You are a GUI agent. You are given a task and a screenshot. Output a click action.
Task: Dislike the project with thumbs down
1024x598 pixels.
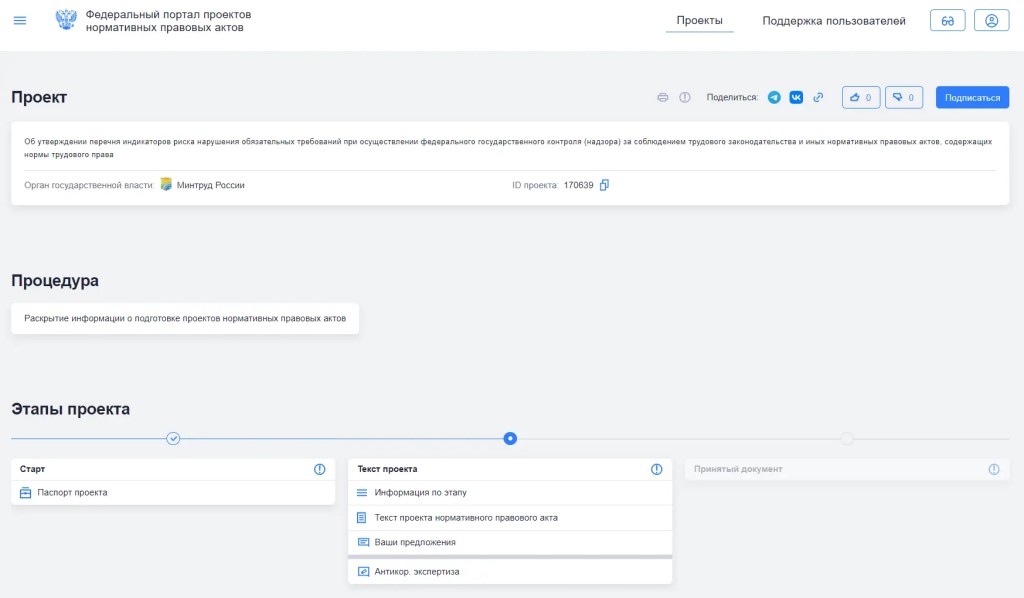[904, 97]
